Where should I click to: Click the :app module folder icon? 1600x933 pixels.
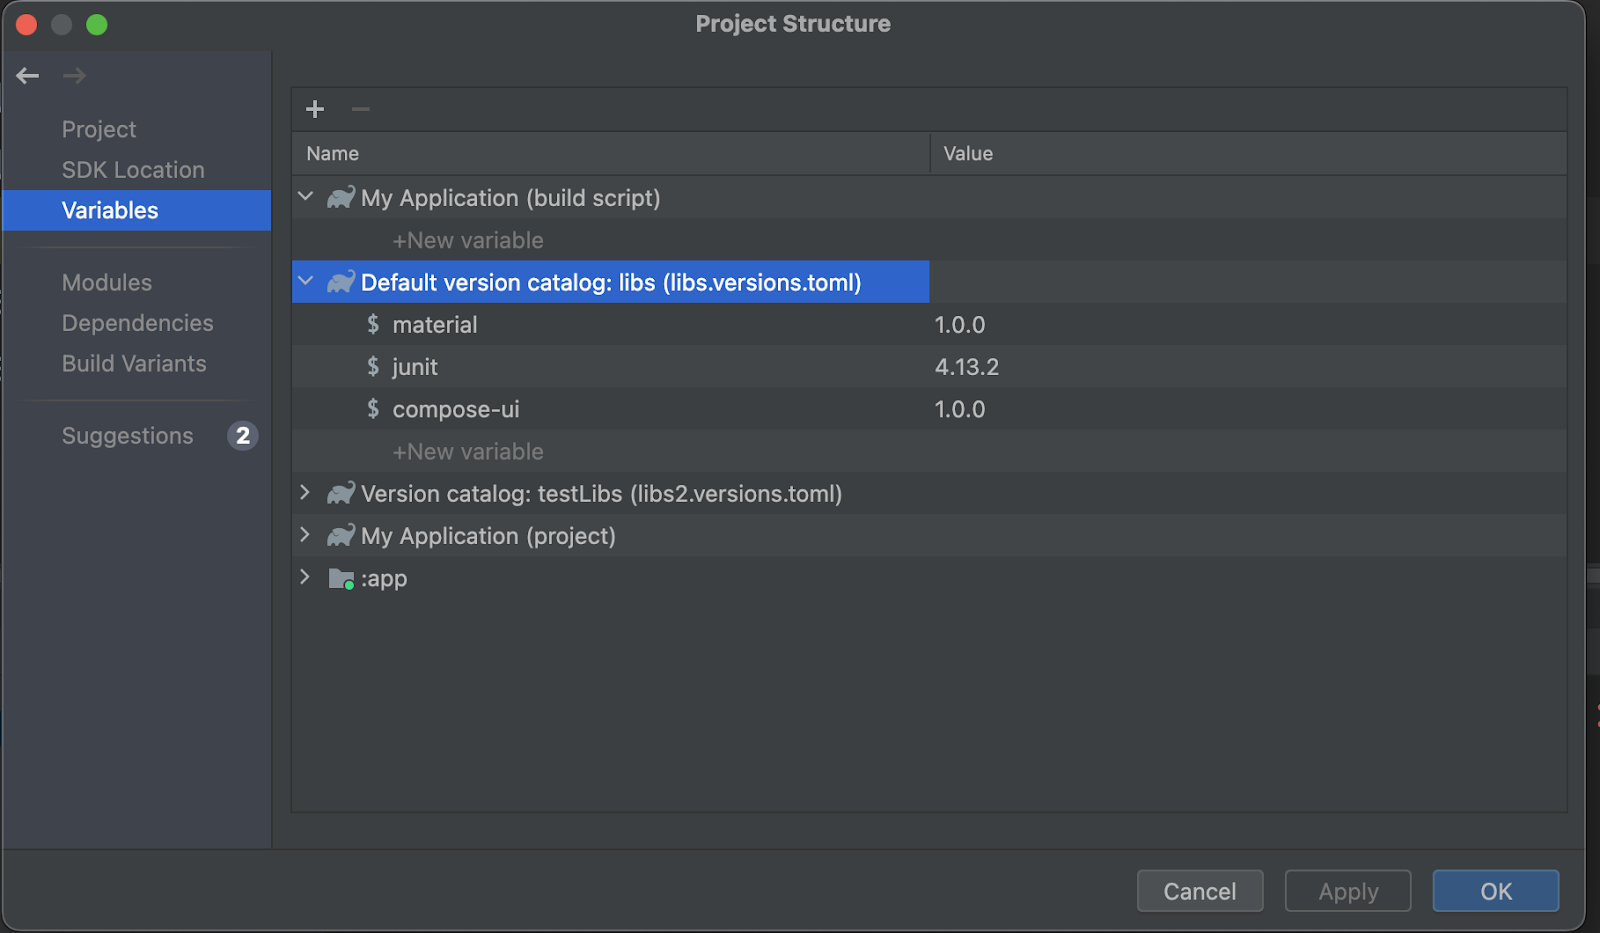click(340, 578)
